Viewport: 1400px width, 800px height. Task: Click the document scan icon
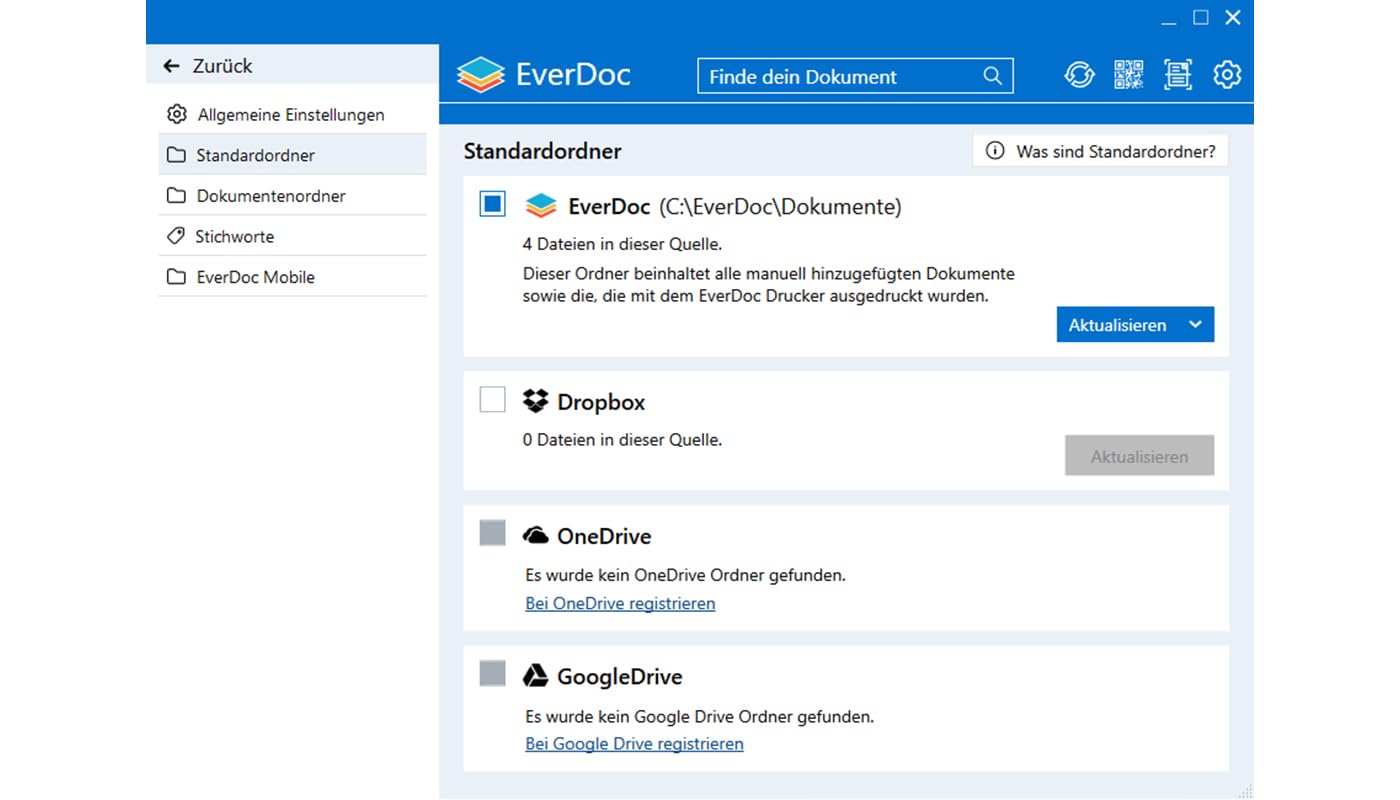1178,75
